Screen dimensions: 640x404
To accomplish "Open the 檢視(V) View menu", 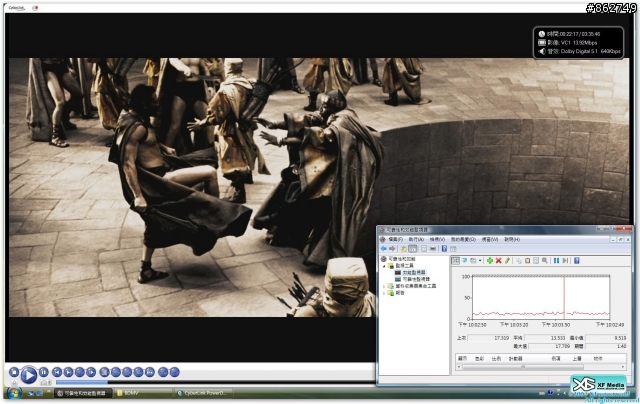I will (437, 240).
